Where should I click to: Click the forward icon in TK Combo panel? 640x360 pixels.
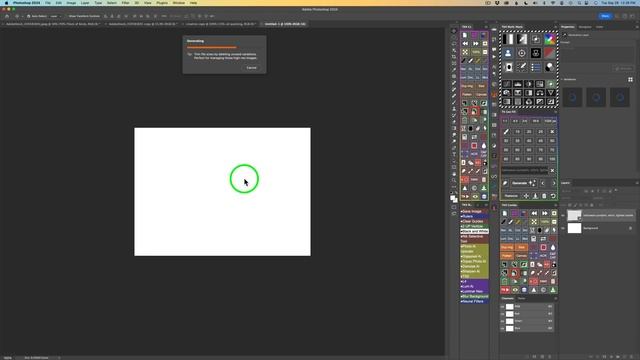point(544,213)
